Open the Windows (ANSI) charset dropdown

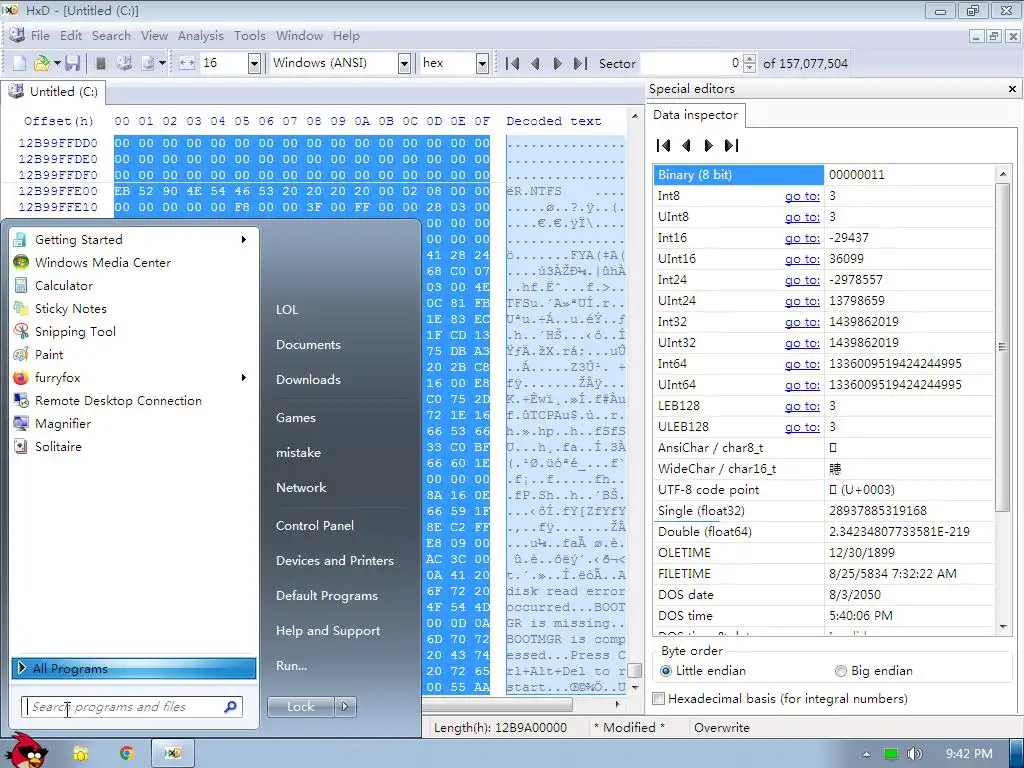coord(404,63)
